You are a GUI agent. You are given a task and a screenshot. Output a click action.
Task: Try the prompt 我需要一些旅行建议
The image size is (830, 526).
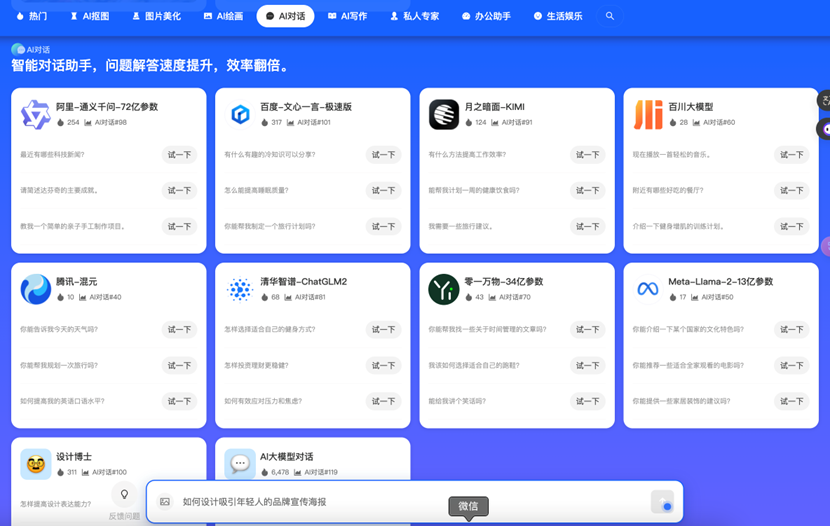pyautogui.click(x=588, y=226)
